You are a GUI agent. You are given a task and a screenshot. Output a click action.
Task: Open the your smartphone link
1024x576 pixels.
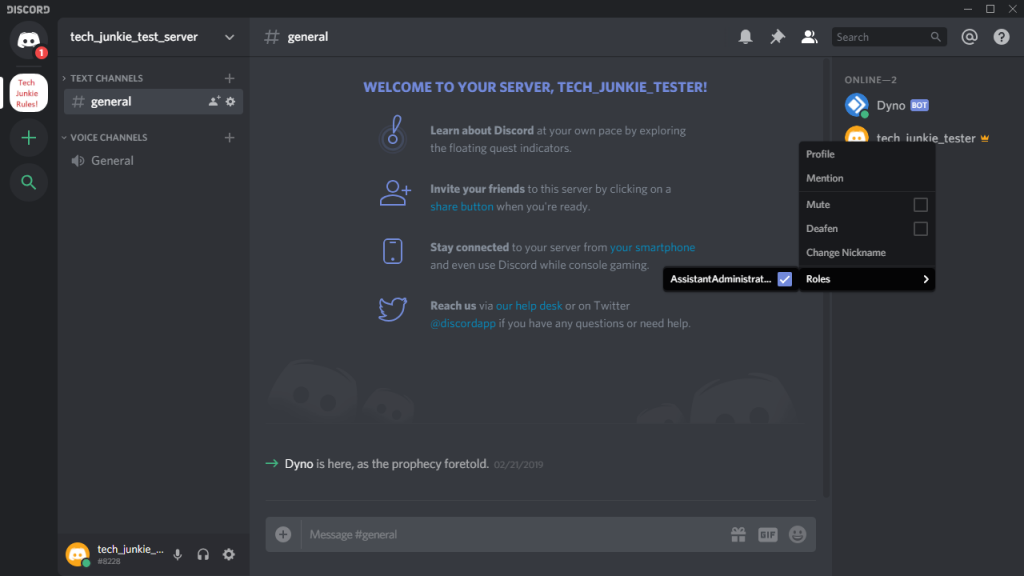pos(652,248)
